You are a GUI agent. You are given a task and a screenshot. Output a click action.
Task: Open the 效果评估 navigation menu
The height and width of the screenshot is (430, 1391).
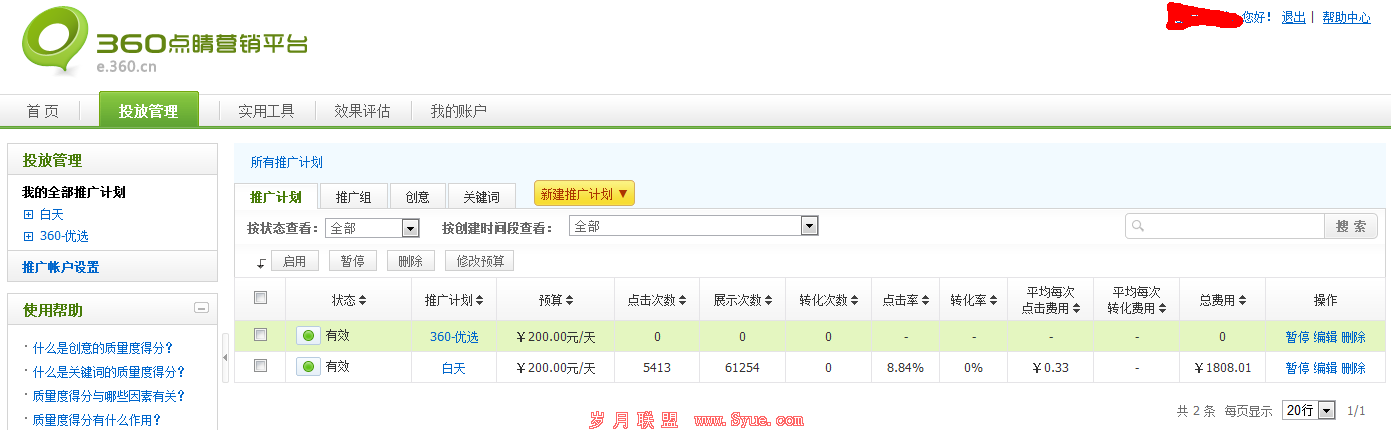tap(362, 111)
